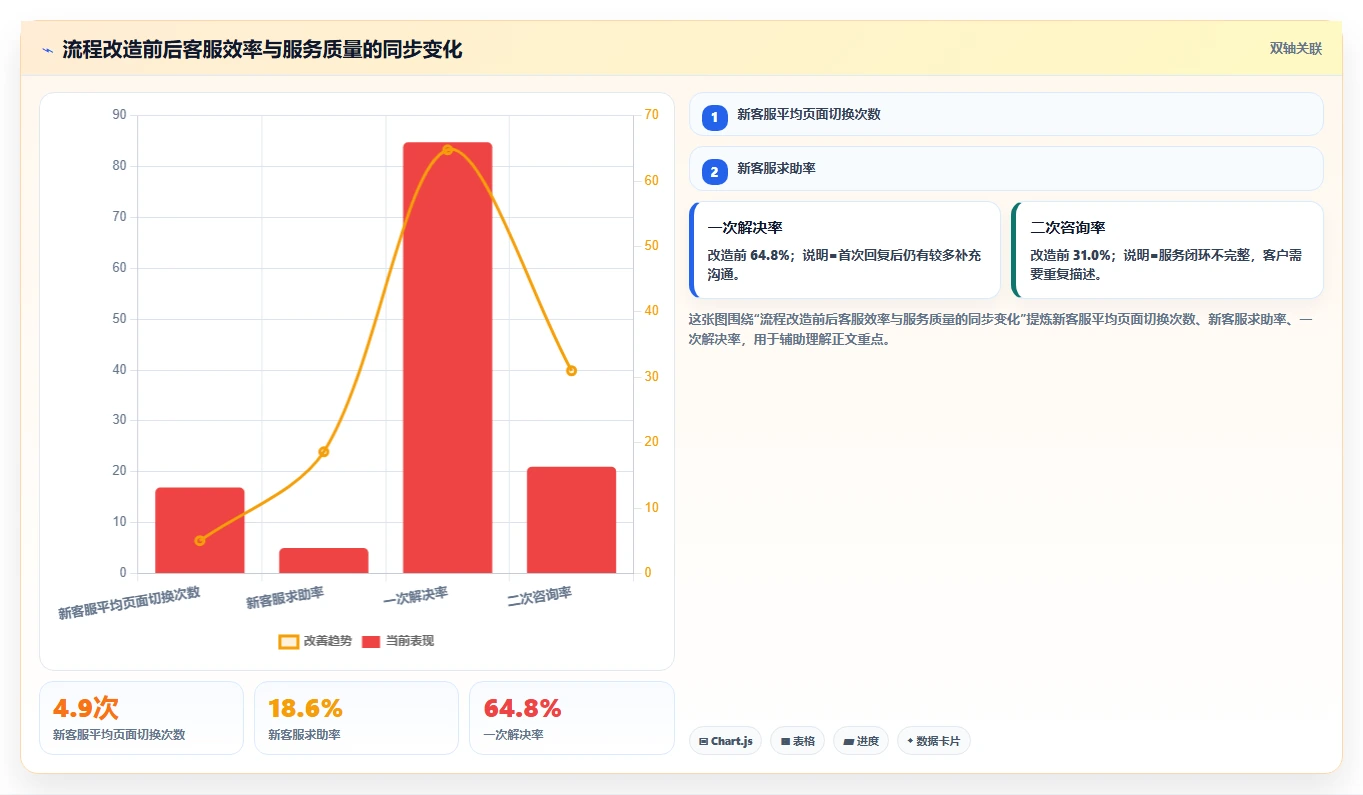This screenshot has height=795, width=1363.
Task: Click right axis value 70
Action: point(652,115)
